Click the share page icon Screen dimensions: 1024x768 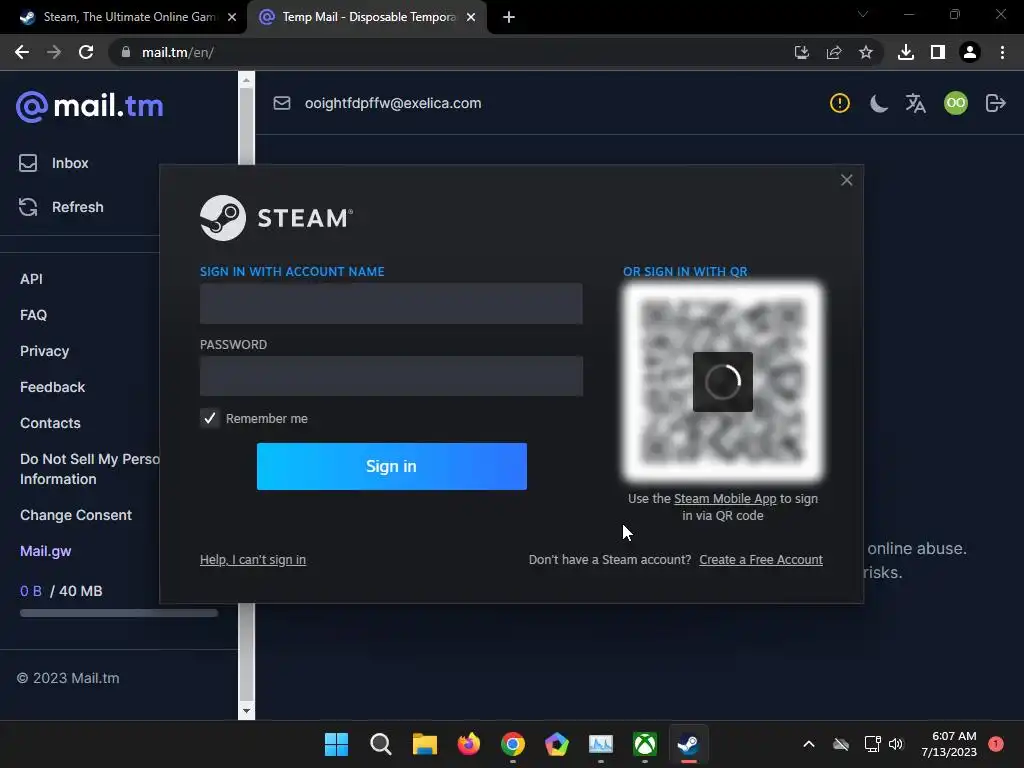click(834, 52)
